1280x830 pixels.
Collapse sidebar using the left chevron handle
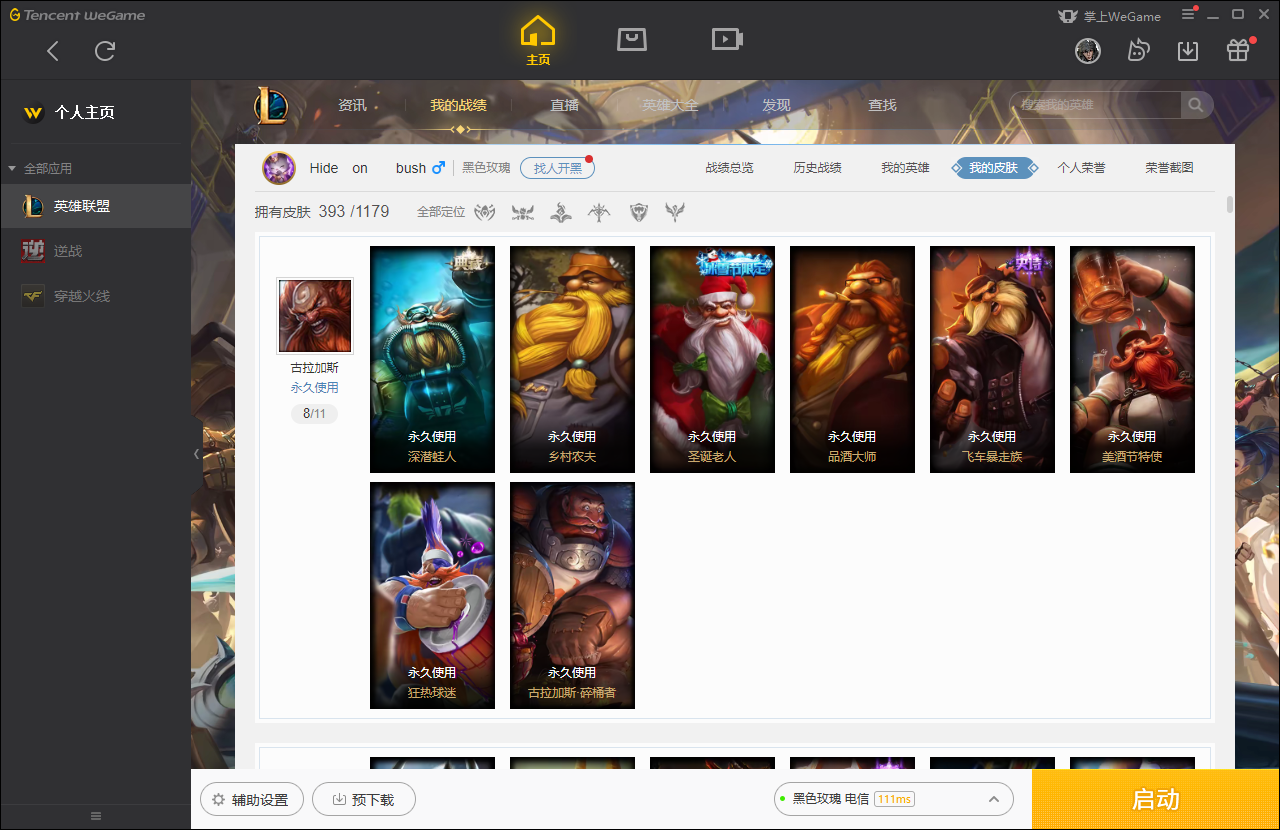[x=196, y=454]
